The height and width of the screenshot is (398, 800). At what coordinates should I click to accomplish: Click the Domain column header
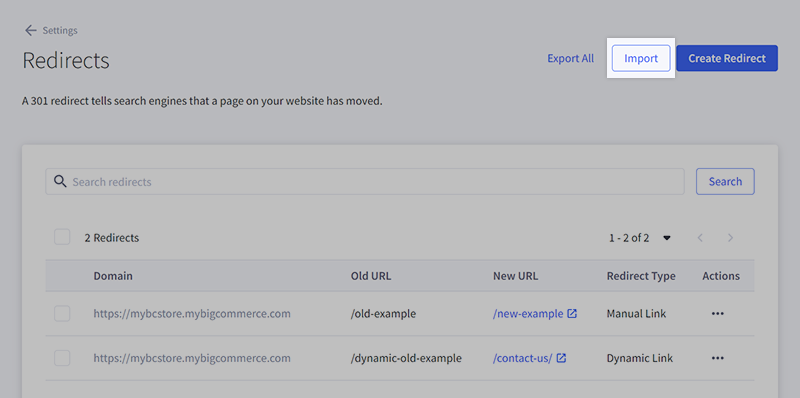pos(113,276)
